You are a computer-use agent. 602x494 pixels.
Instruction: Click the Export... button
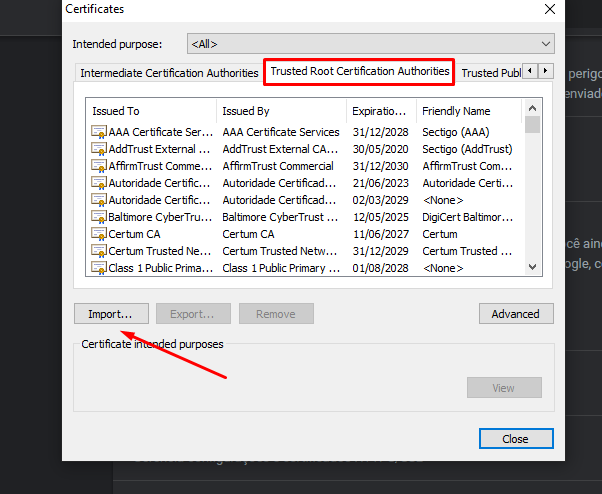pyautogui.click(x=193, y=314)
